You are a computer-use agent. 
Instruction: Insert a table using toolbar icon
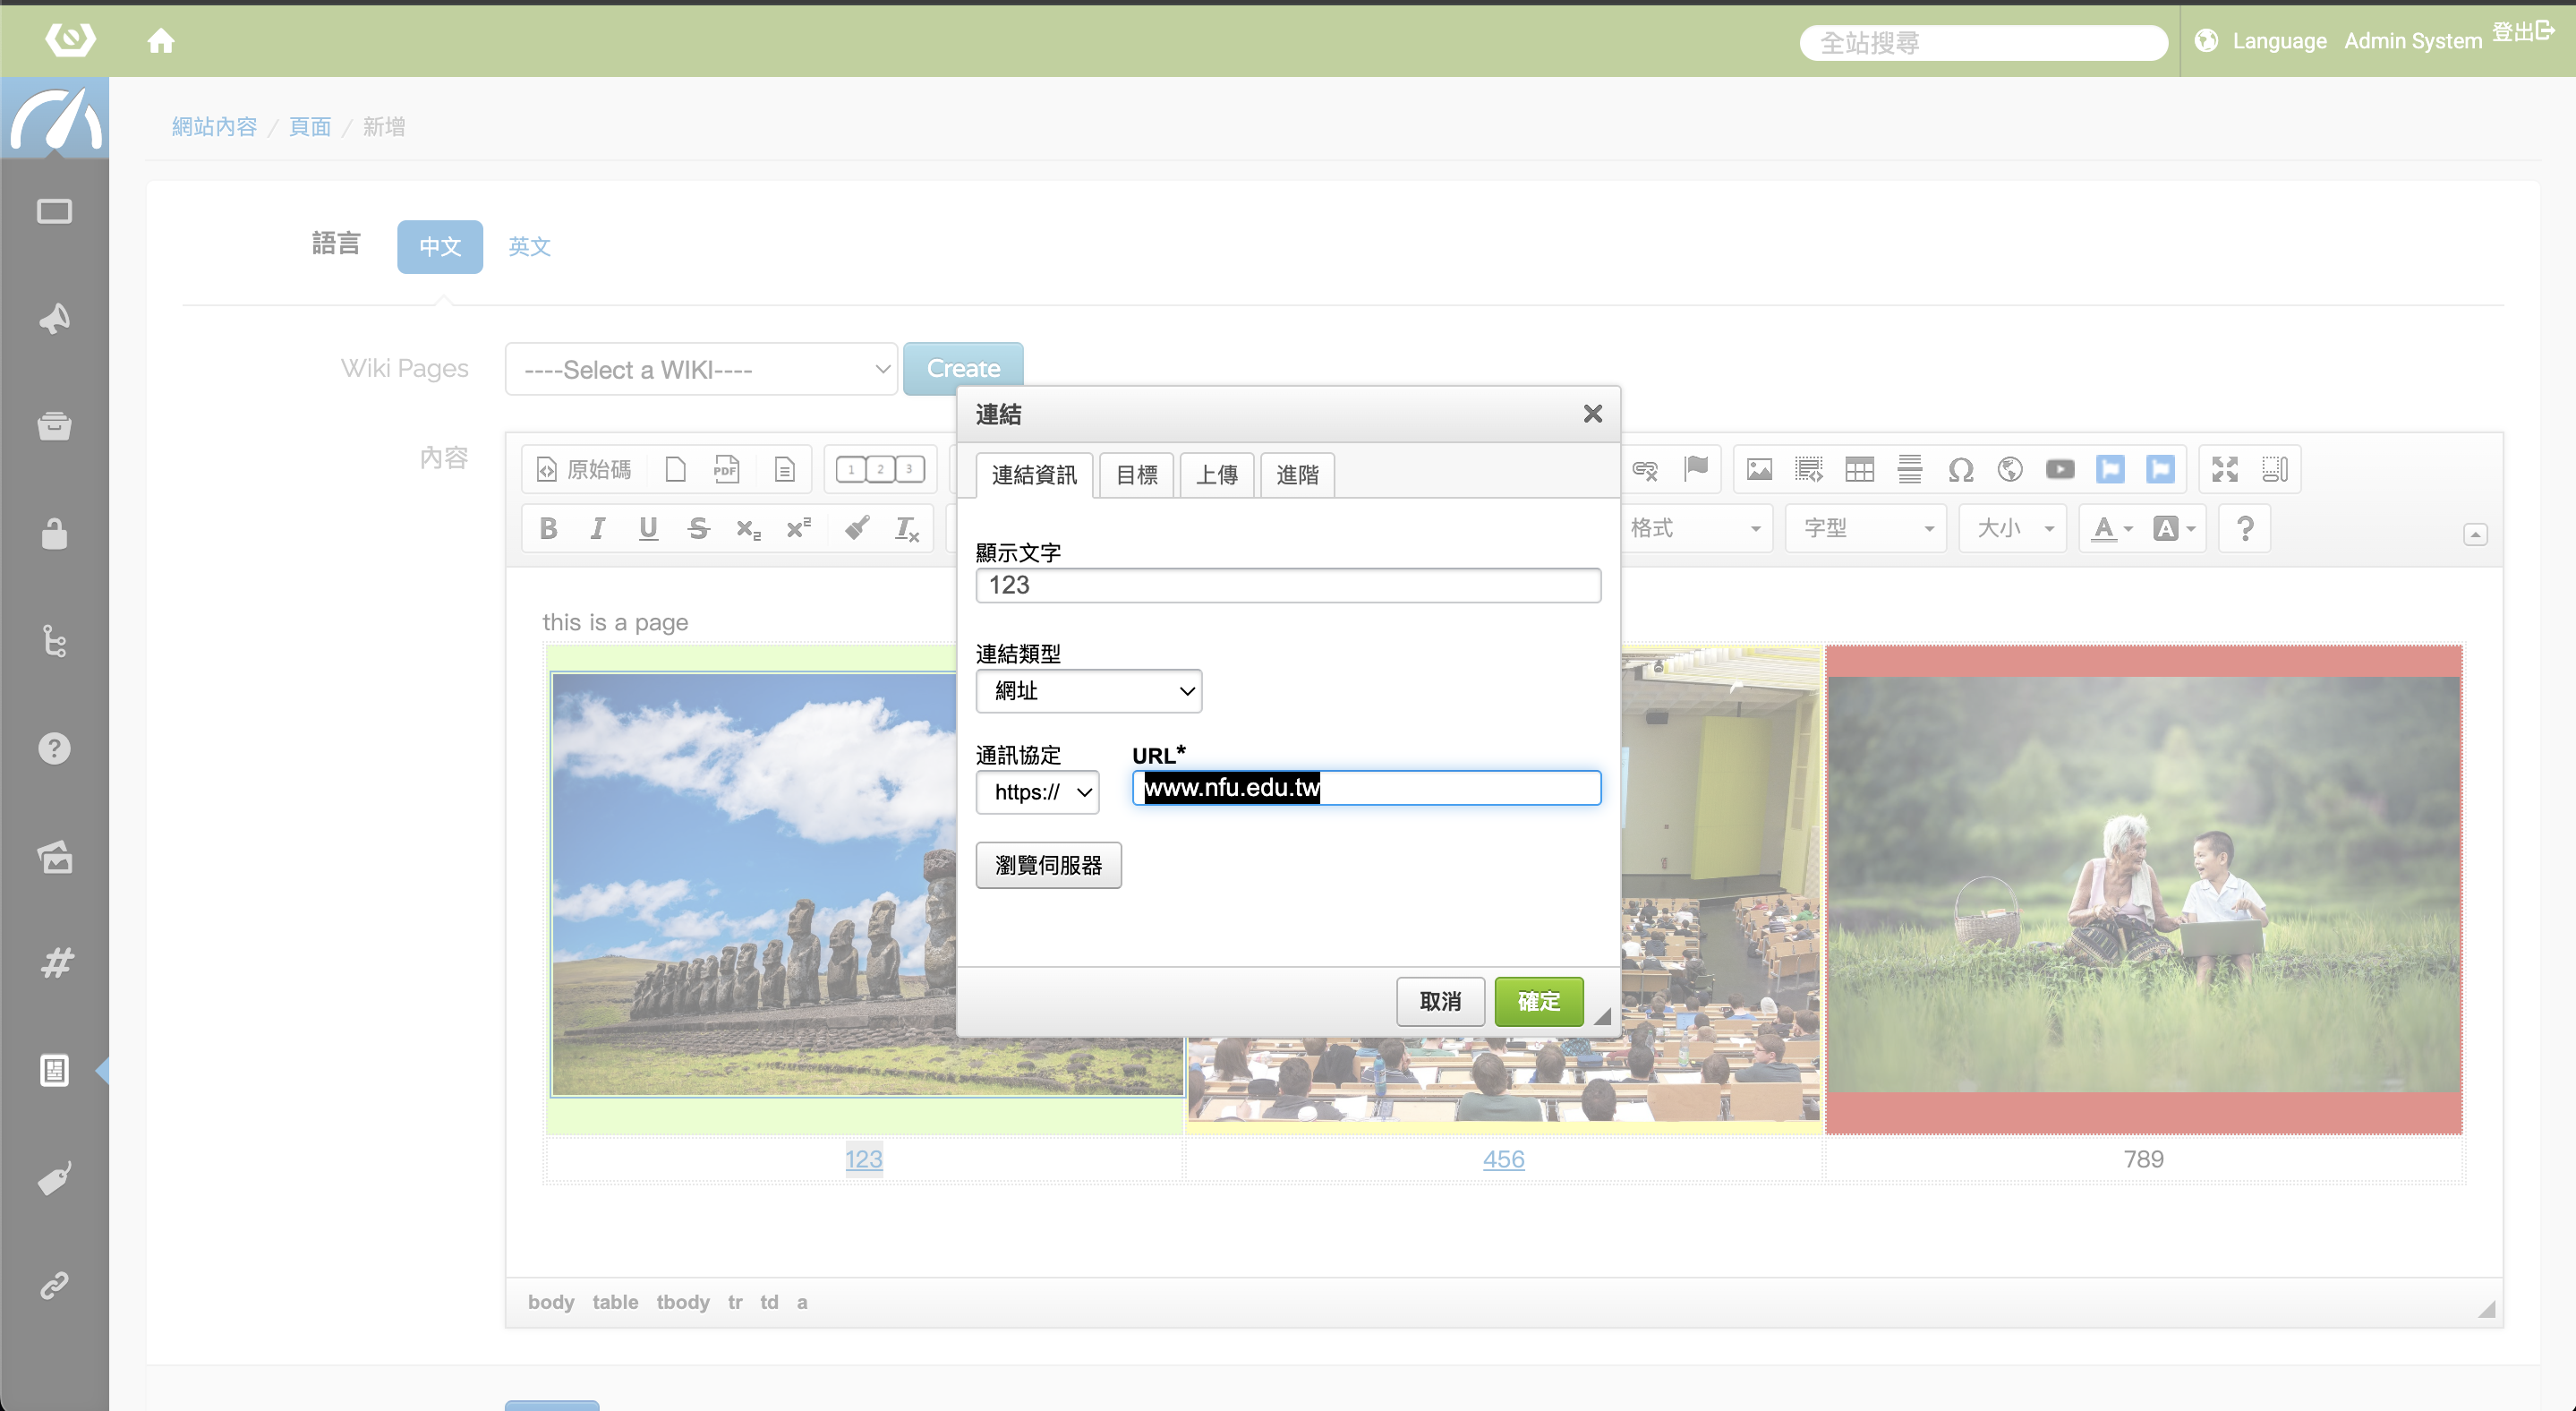pyautogui.click(x=1859, y=469)
